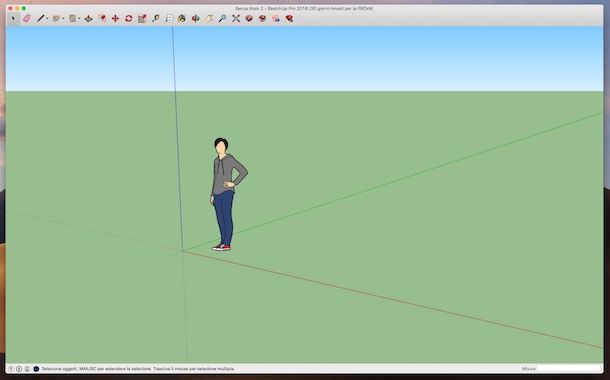The image size is (610, 380).
Task: Click the sign-in person status icon
Action: 27,369
